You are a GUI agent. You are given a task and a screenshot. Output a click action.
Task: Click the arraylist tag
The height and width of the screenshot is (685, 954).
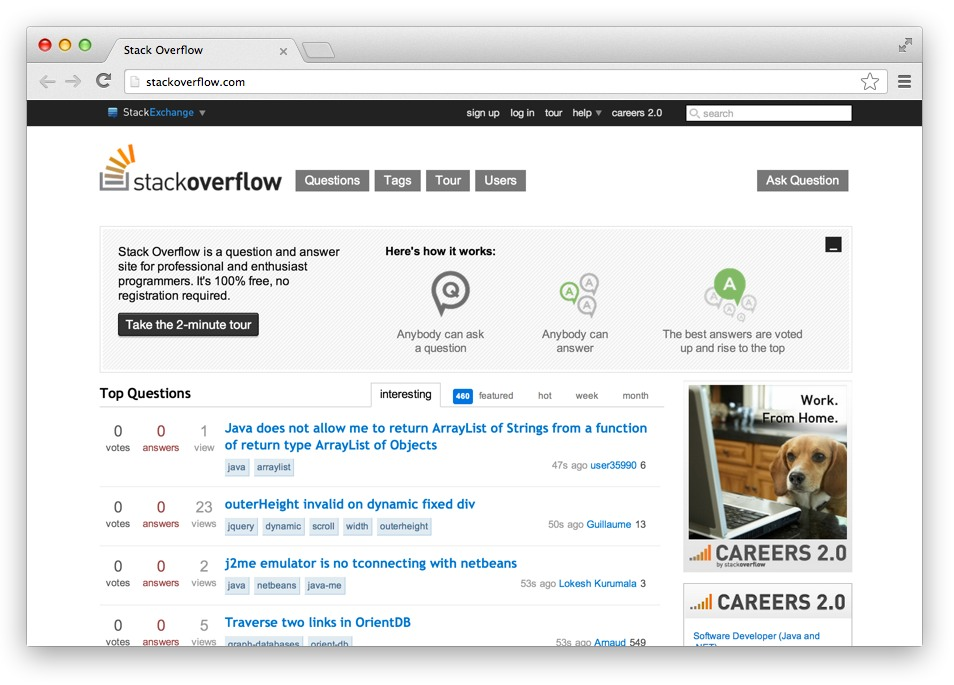(x=274, y=467)
